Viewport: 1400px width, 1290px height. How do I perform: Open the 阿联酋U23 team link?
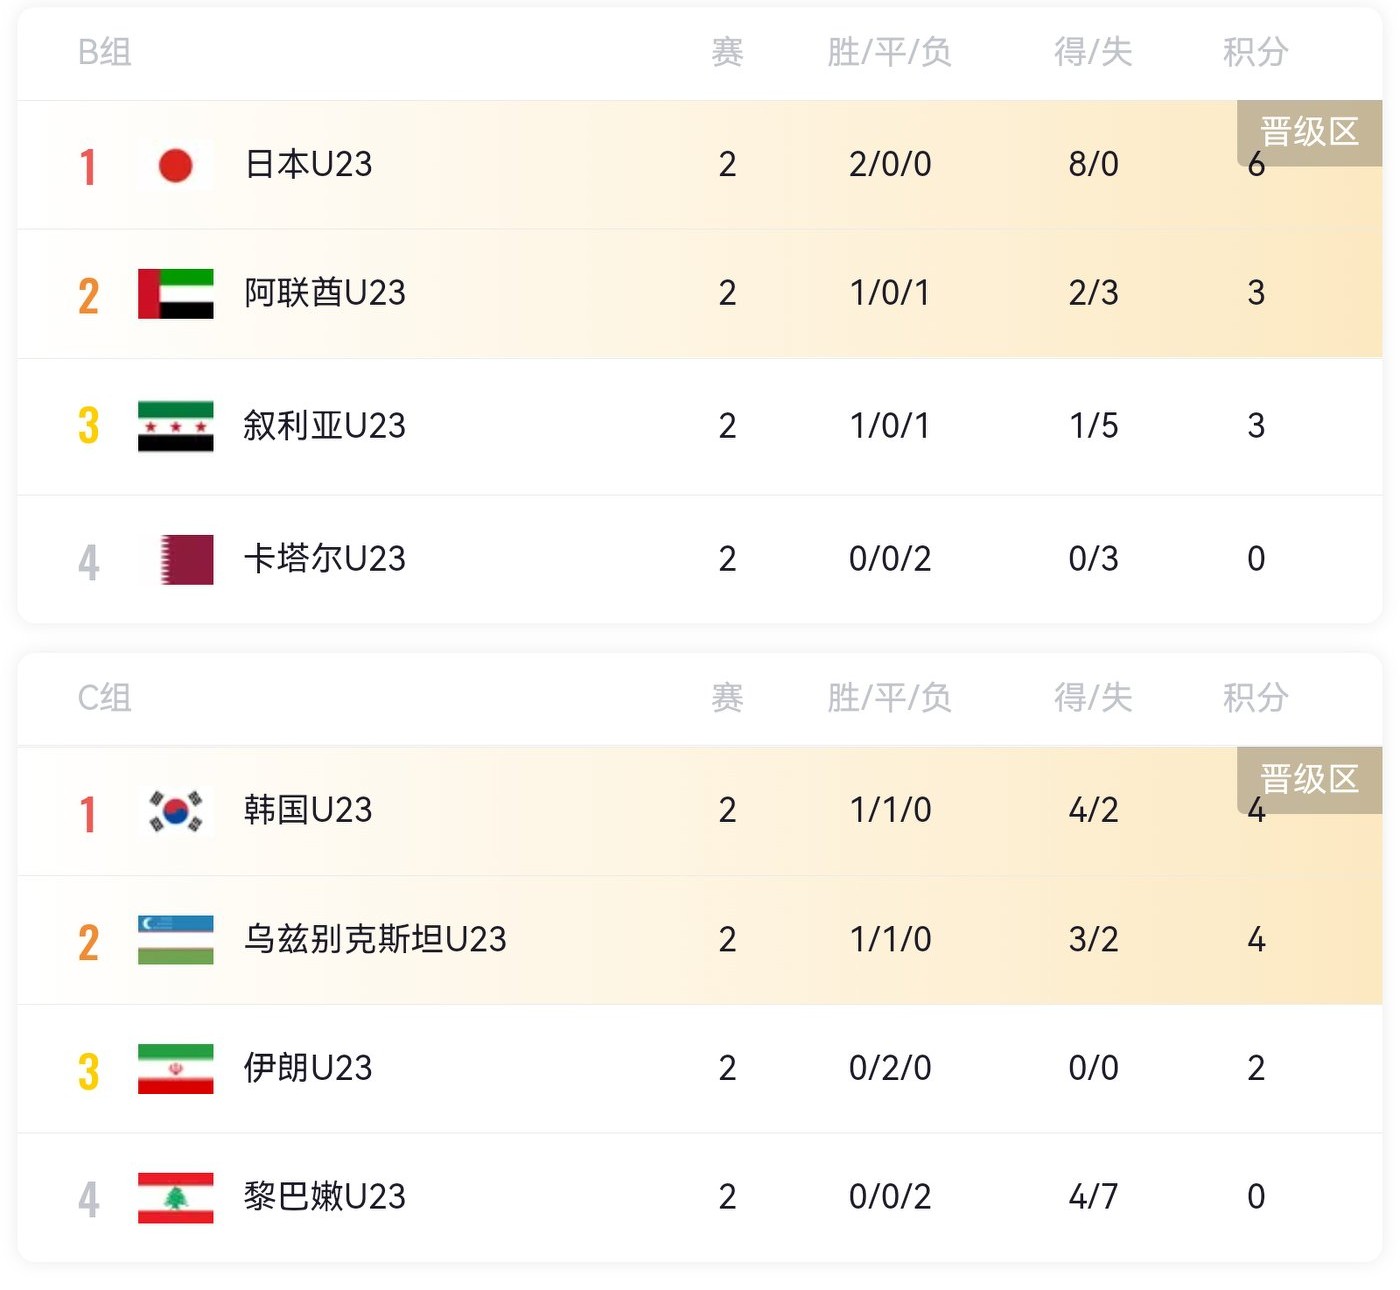(x=325, y=293)
